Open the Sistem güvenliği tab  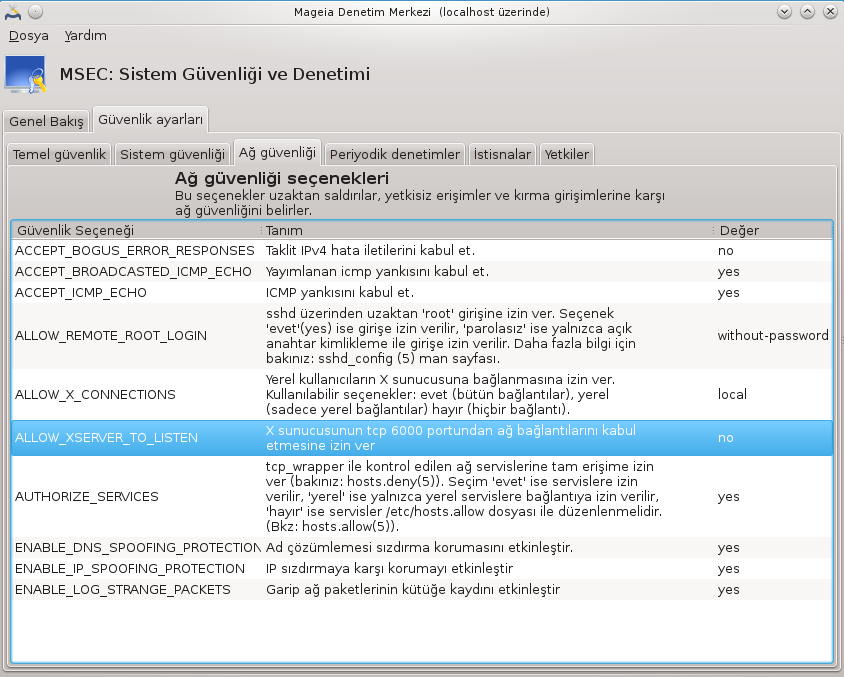172,154
